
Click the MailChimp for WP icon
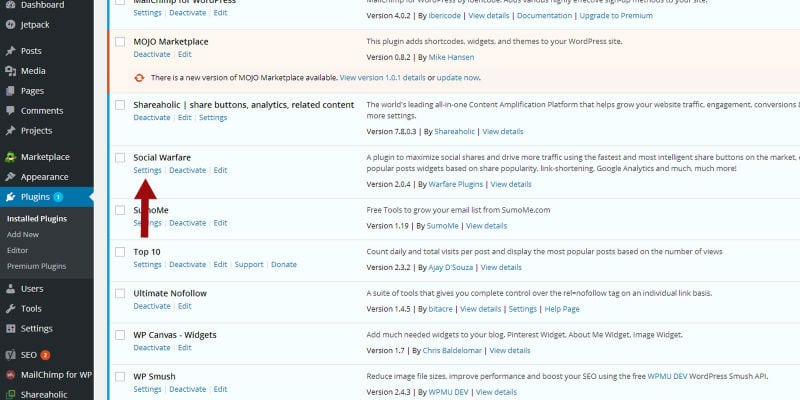click(x=10, y=374)
